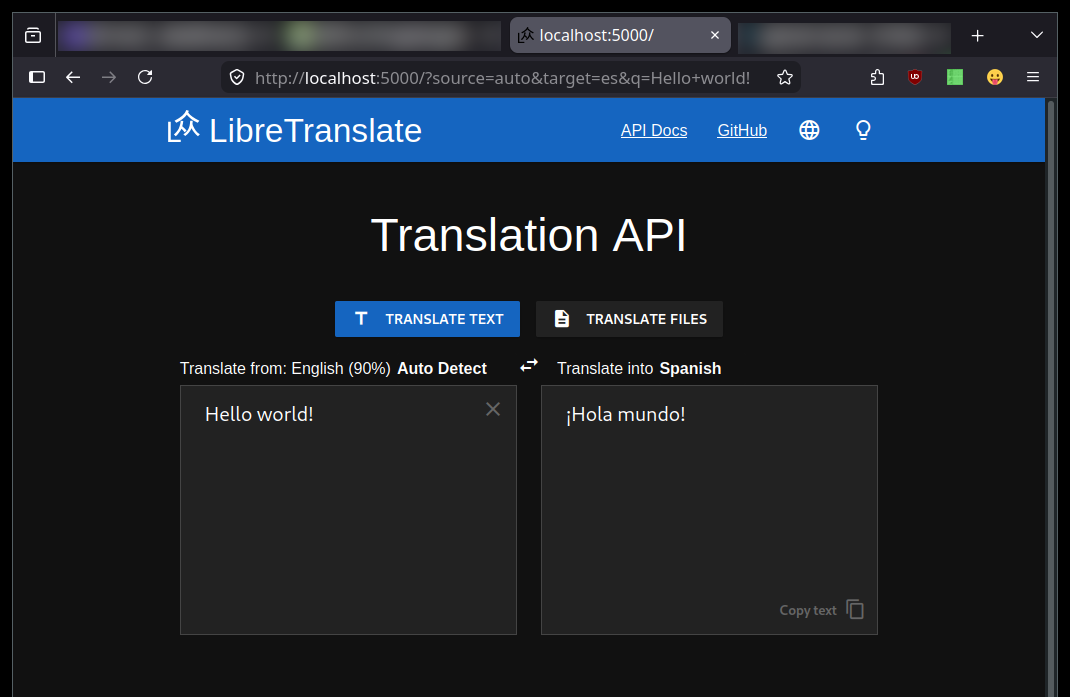The image size is (1070, 697).
Task: Switch to the Translate Files mode
Action: [629, 319]
